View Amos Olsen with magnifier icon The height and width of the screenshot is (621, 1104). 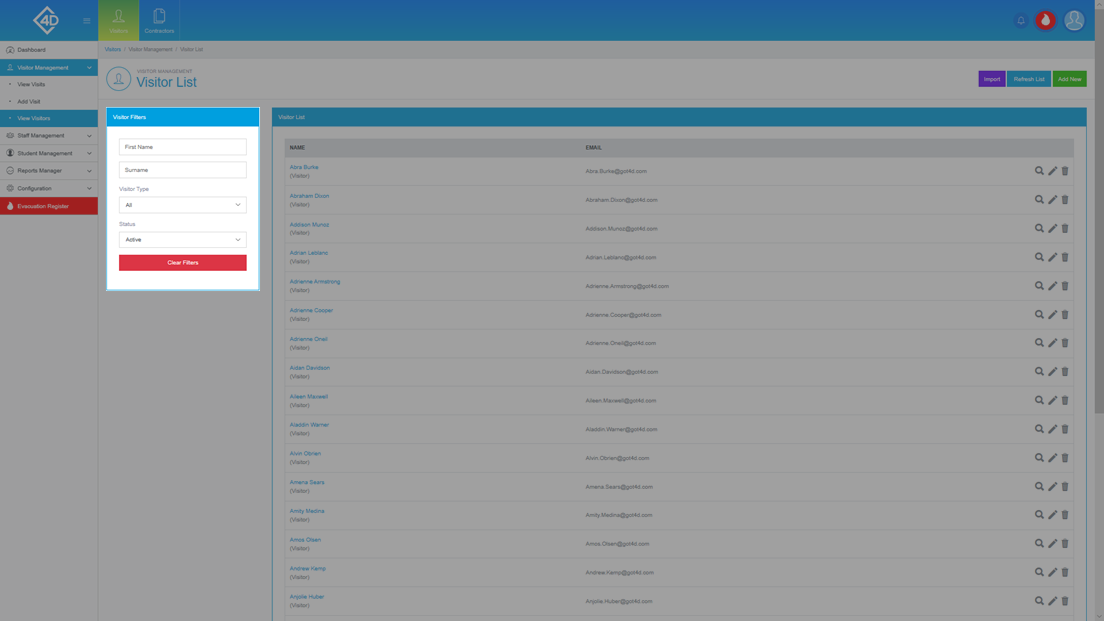(x=1039, y=544)
